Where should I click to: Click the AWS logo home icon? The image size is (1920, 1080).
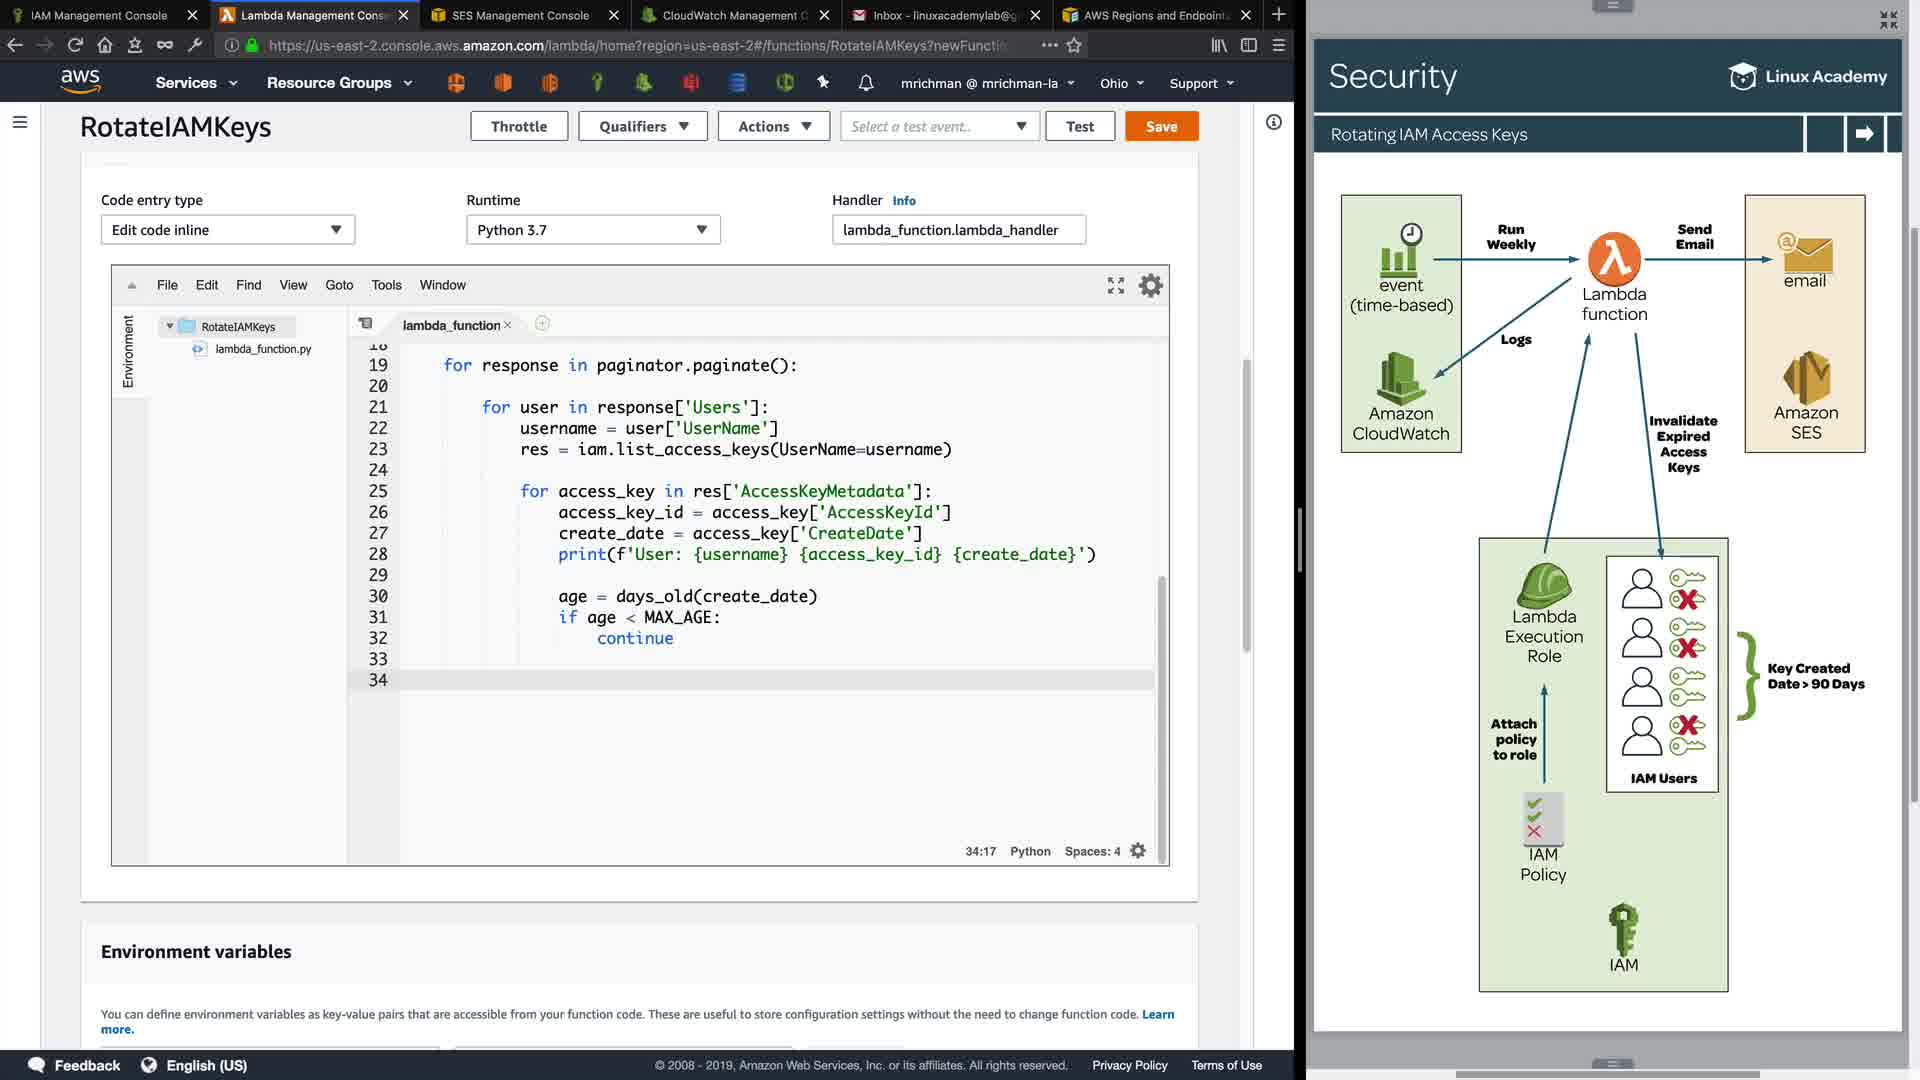pyautogui.click(x=80, y=82)
